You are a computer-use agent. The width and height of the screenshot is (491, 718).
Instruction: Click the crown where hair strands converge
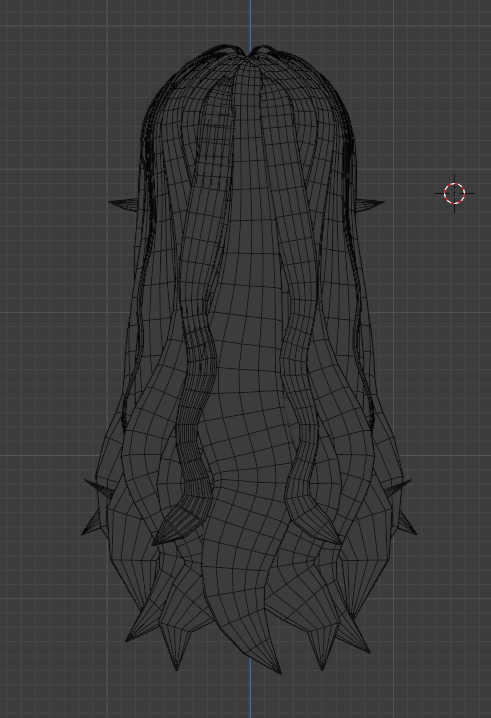250,53
